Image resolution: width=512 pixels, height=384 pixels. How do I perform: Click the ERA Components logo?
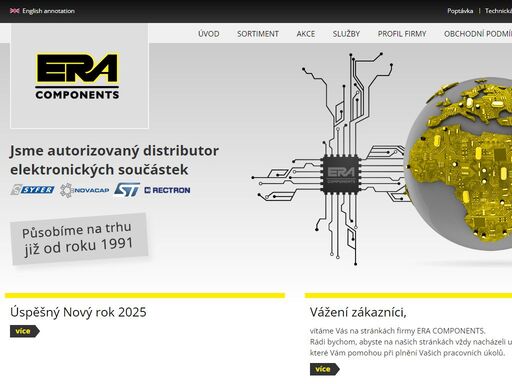[x=77, y=76]
